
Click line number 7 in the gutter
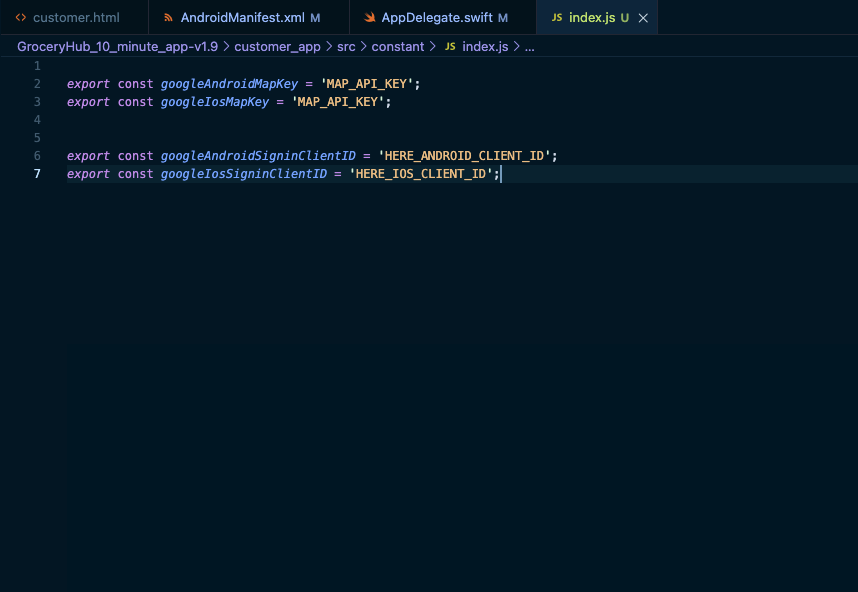tap(37, 174)
